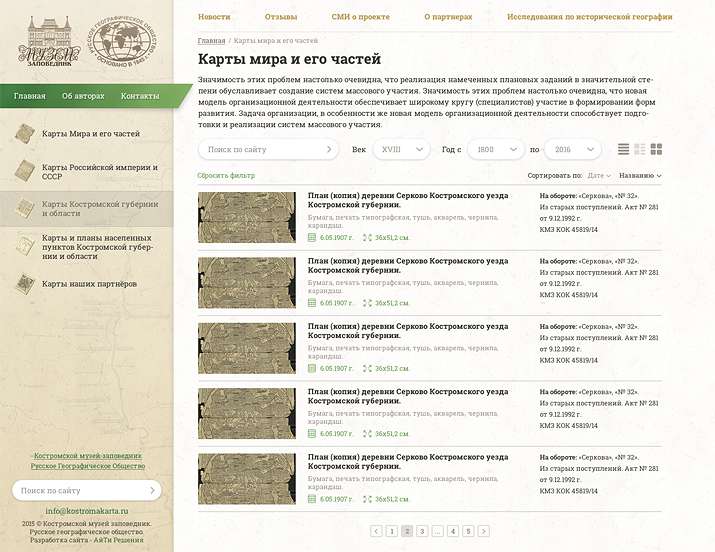Image resolution: width=715 pixels, height=552 pixels.
Task: Click map icon beside Карты Мира и его частей
Action: click(x=25, y=134)
